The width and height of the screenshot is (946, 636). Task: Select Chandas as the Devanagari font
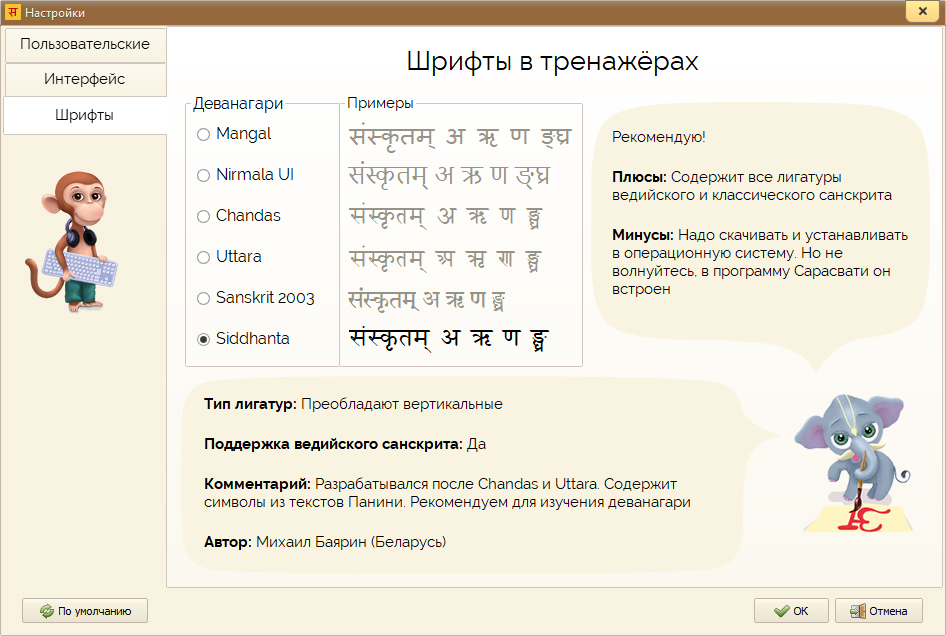pos(204,216)
